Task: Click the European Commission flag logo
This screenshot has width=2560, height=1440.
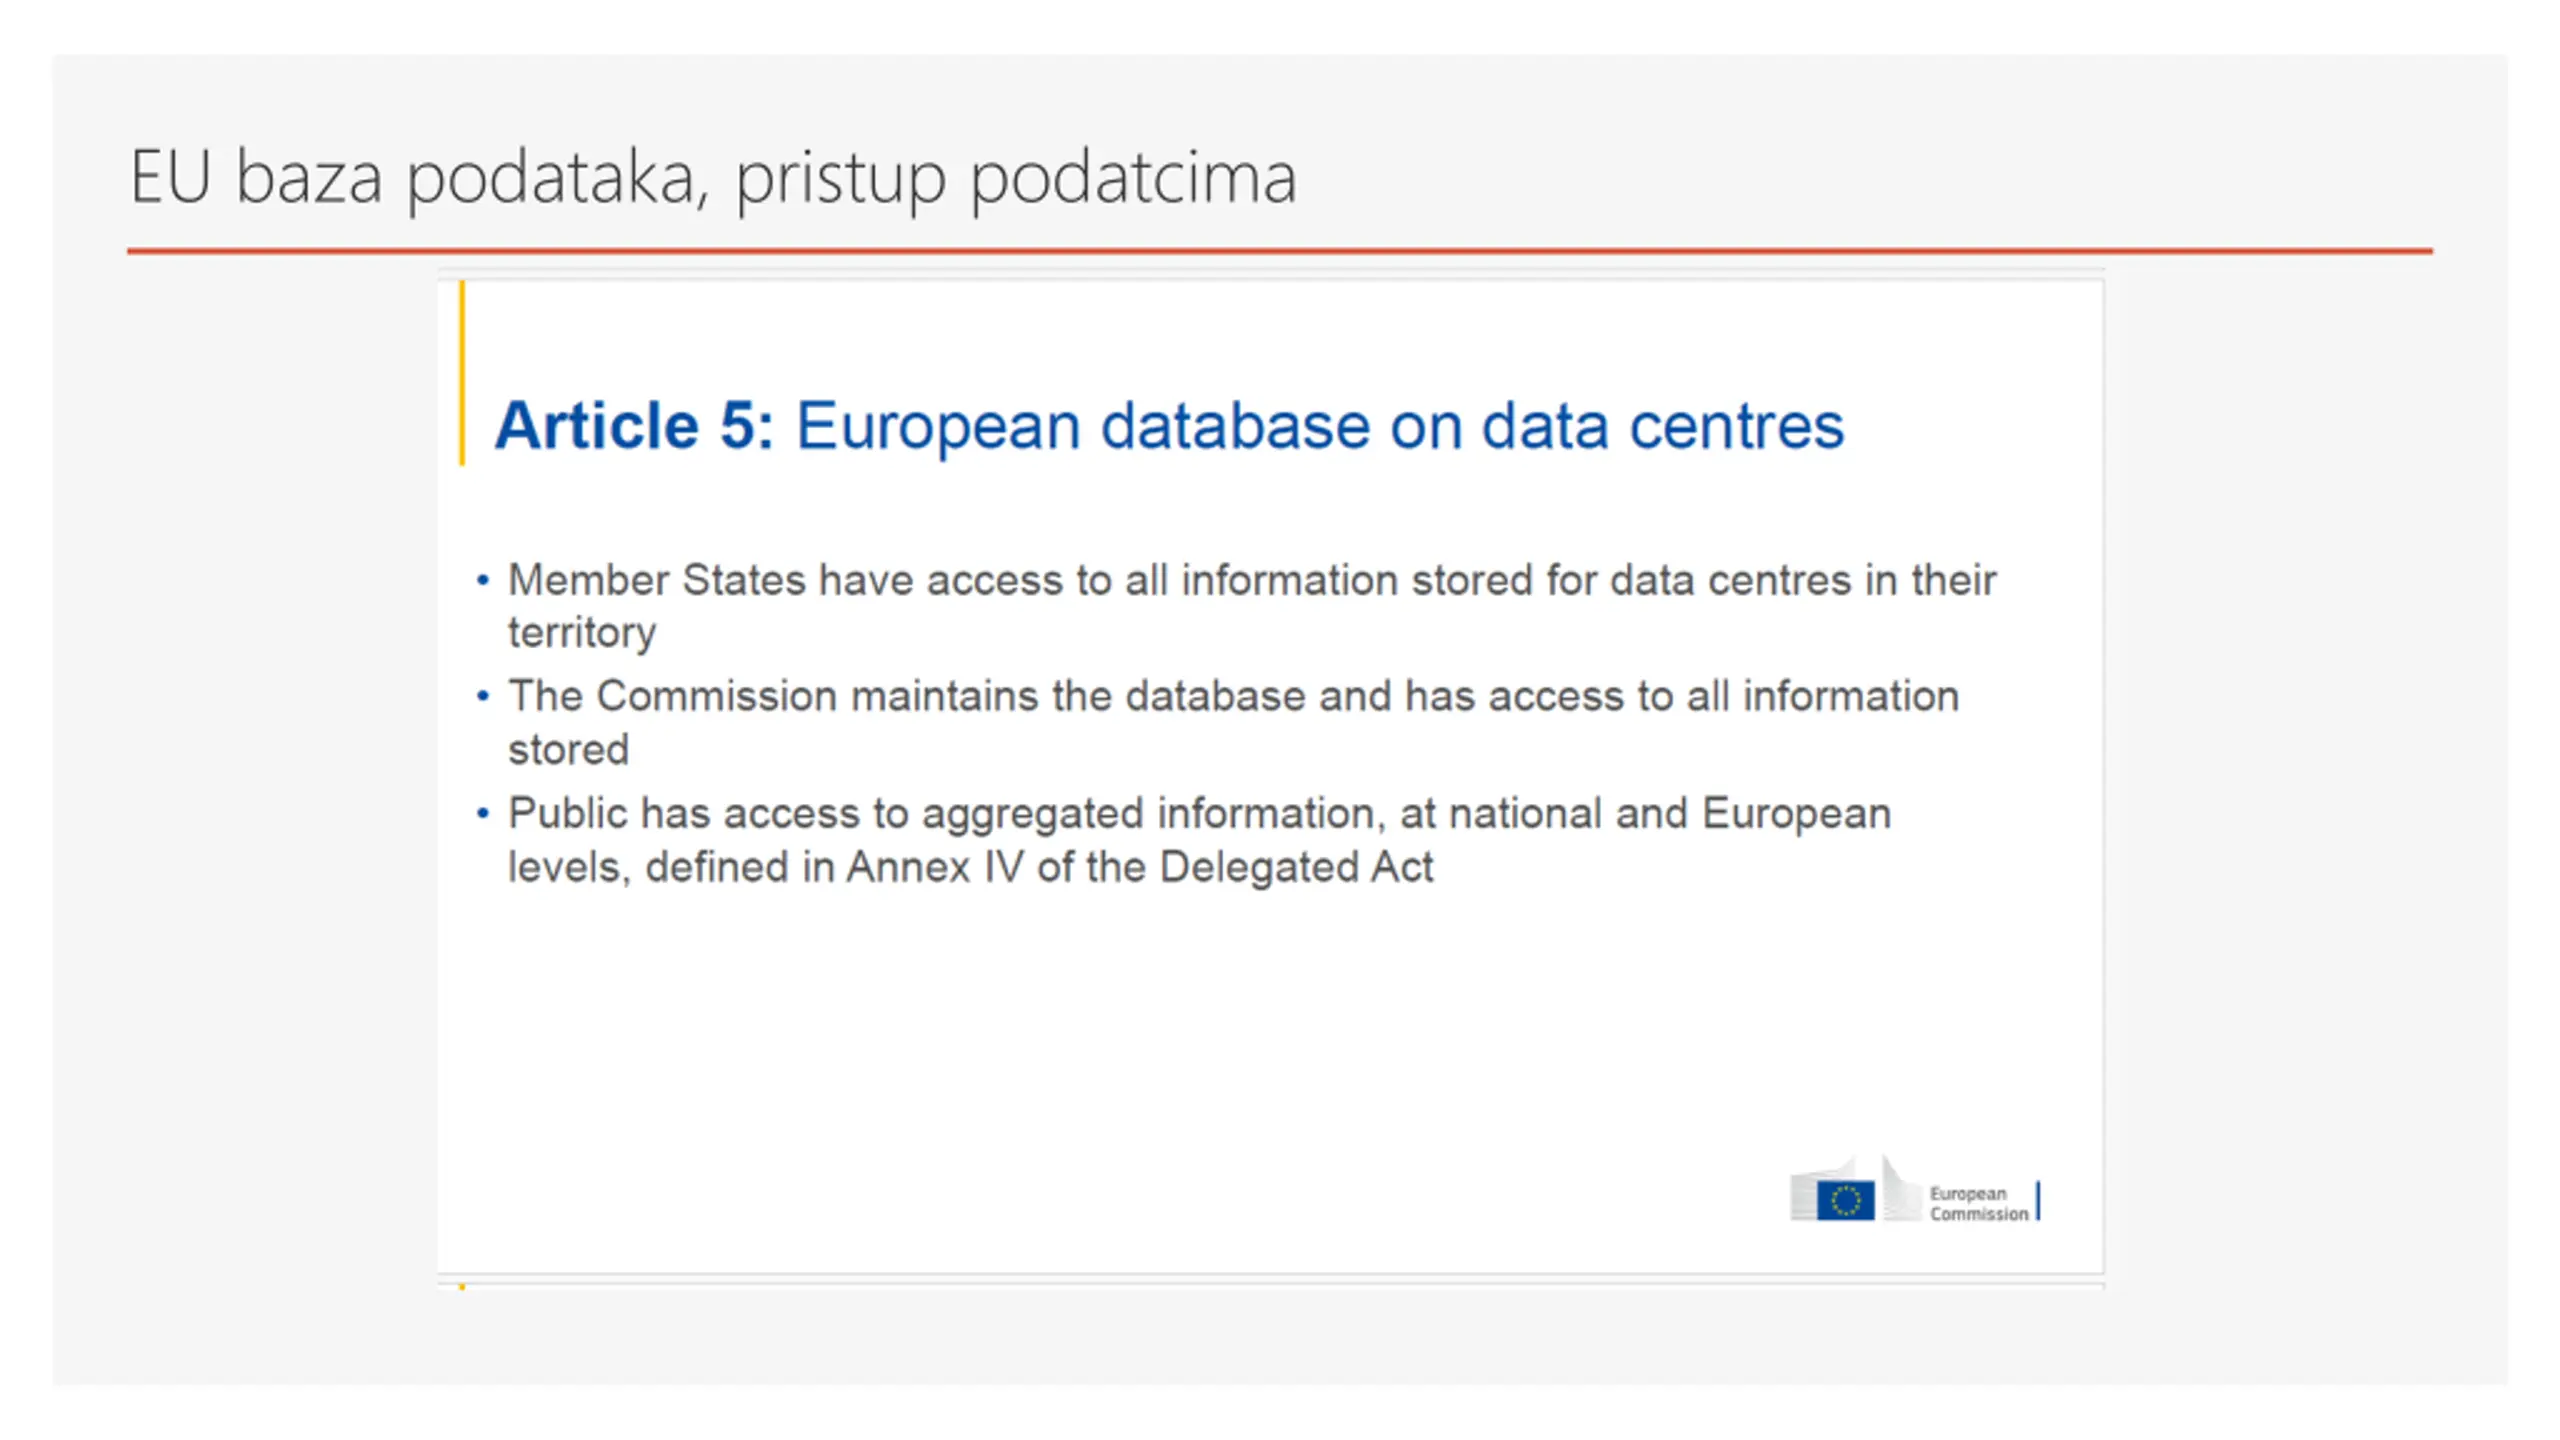Action: point(1845,1200)
